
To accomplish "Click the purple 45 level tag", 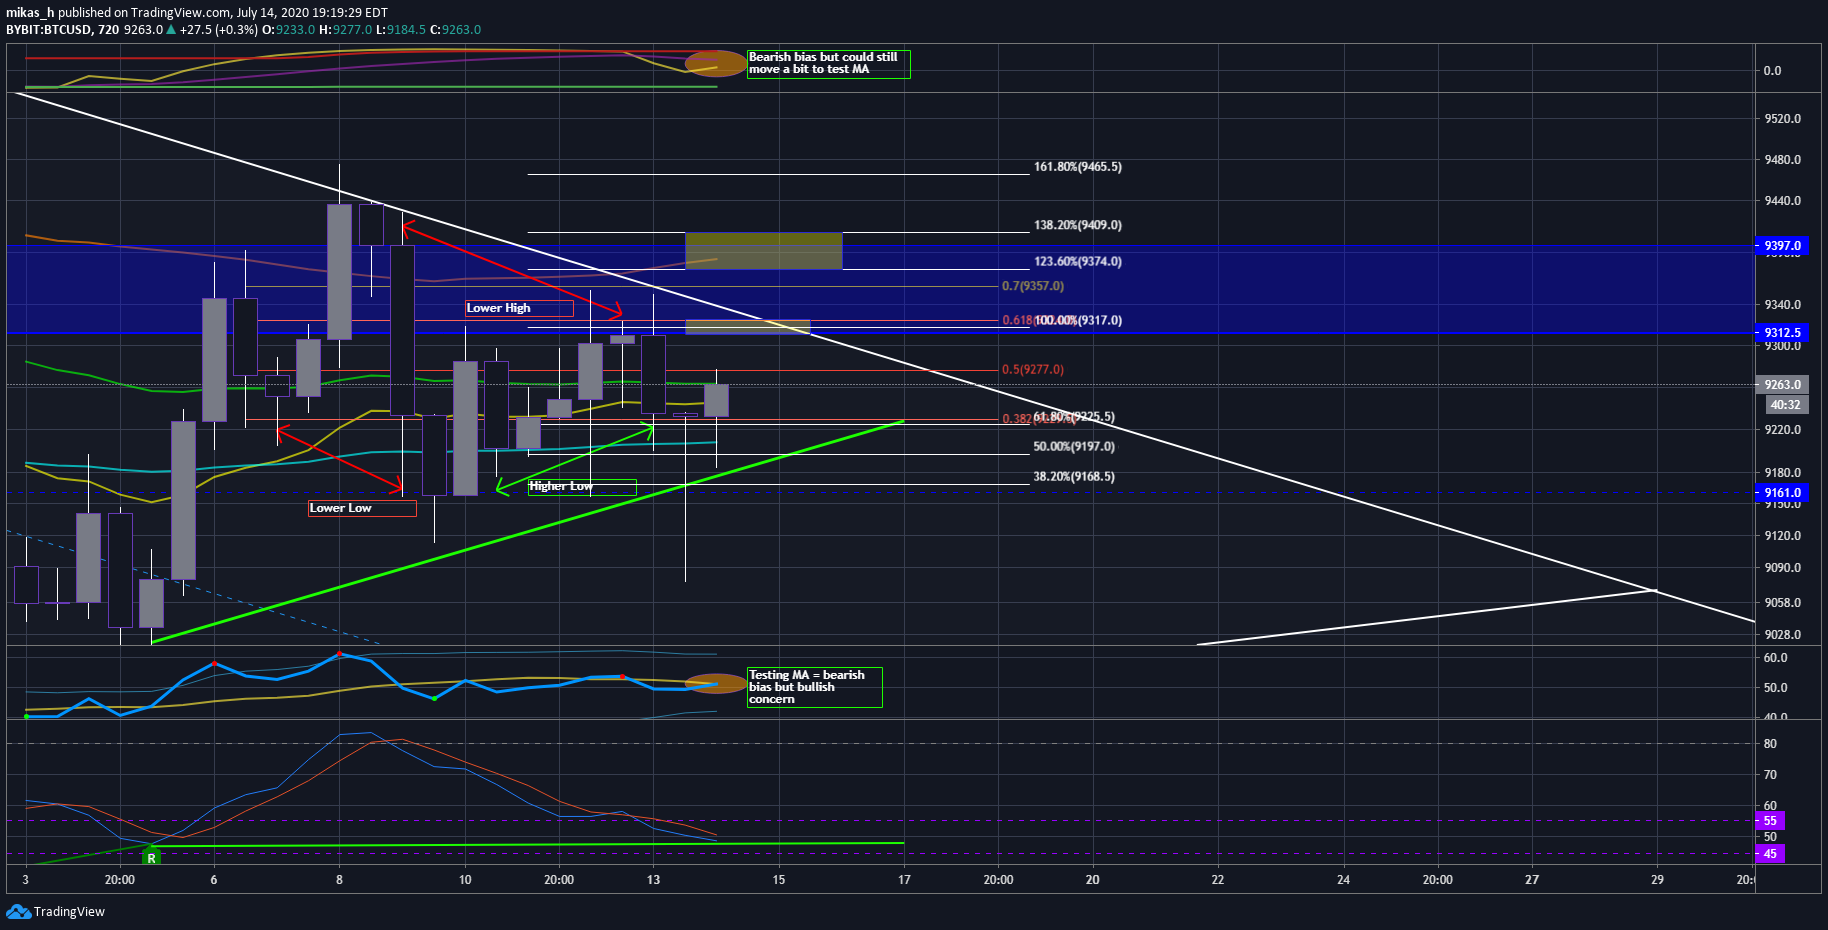I will click(x=1770, y=854).
